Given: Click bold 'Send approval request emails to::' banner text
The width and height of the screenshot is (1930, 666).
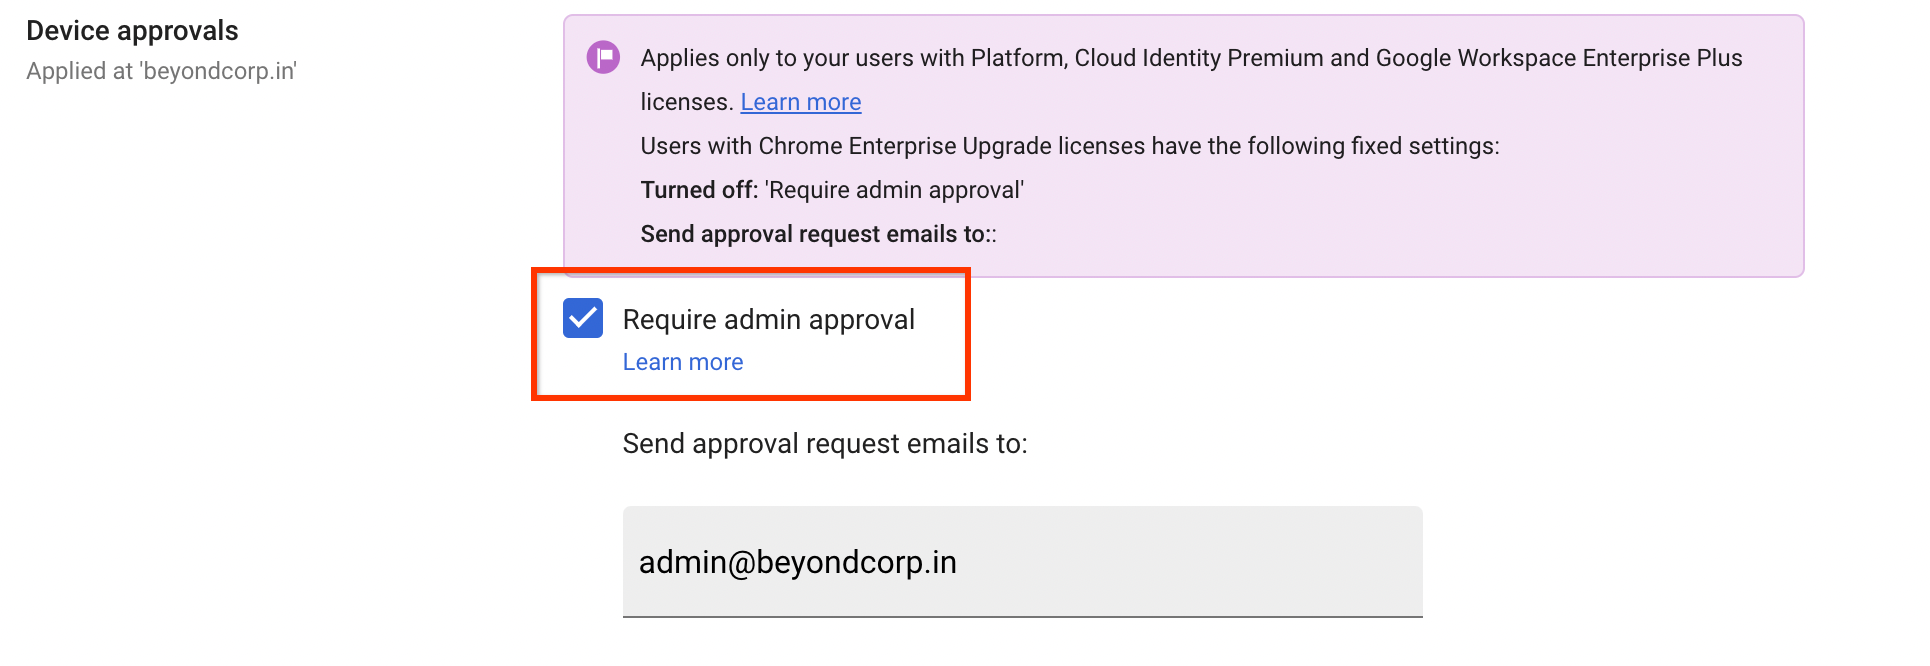Looking at the screenshot, I should 818,234.
